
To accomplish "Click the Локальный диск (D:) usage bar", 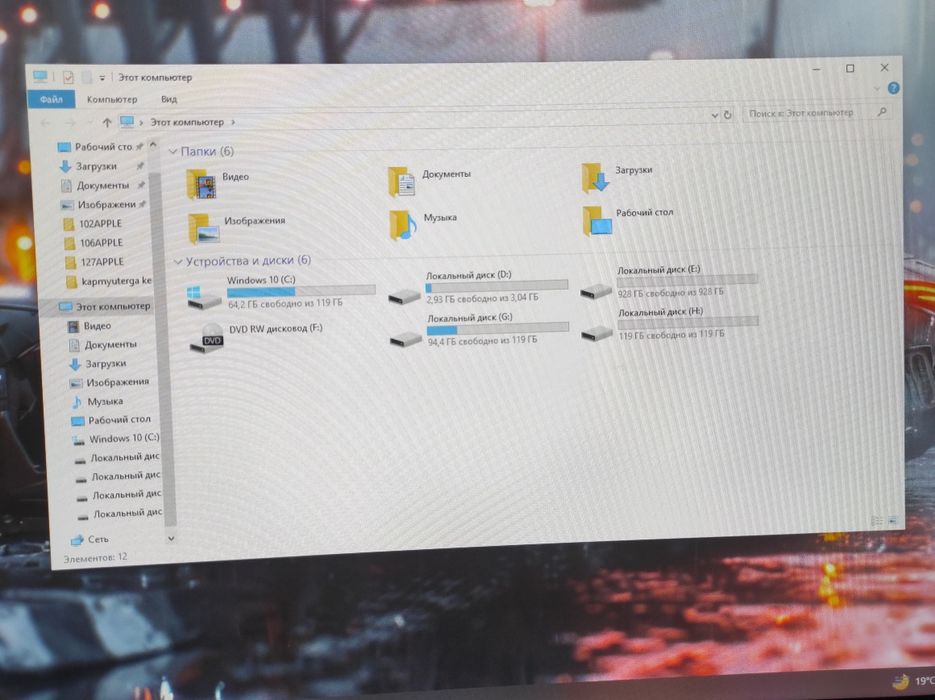I will 497,286.
